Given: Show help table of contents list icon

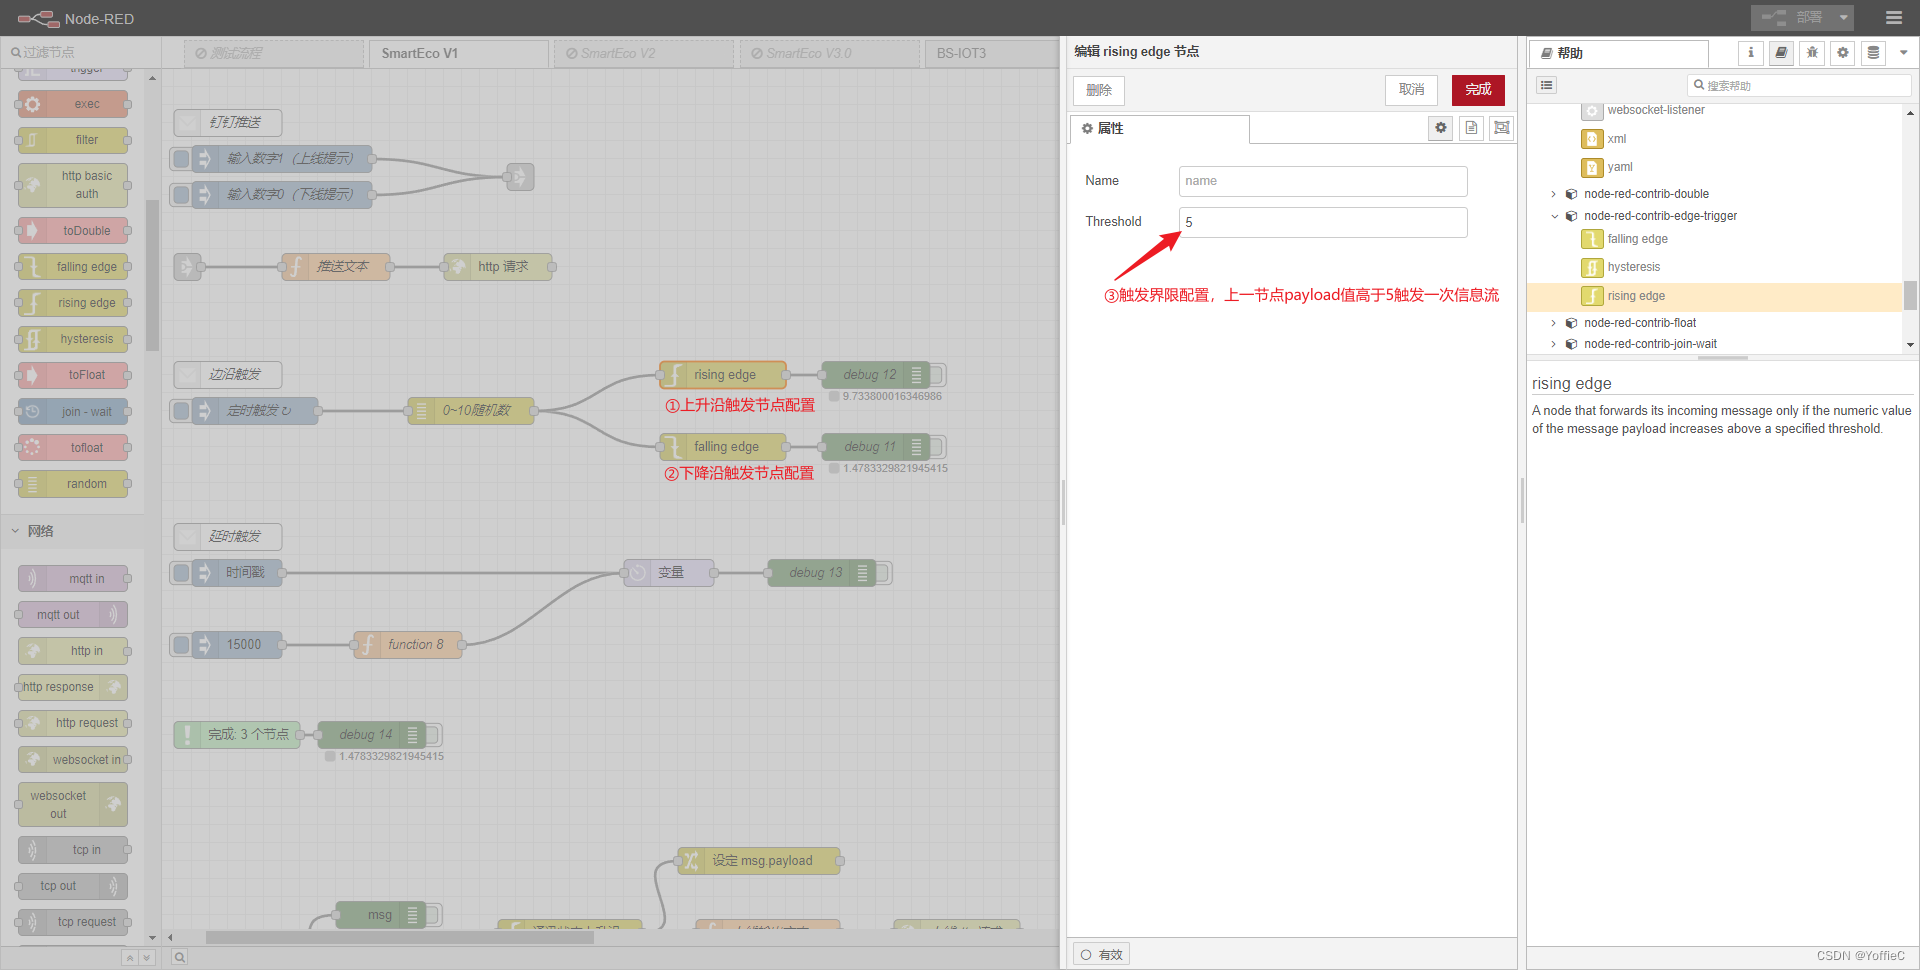Looking at the screenshot, I should click(x=1546, y=85).
